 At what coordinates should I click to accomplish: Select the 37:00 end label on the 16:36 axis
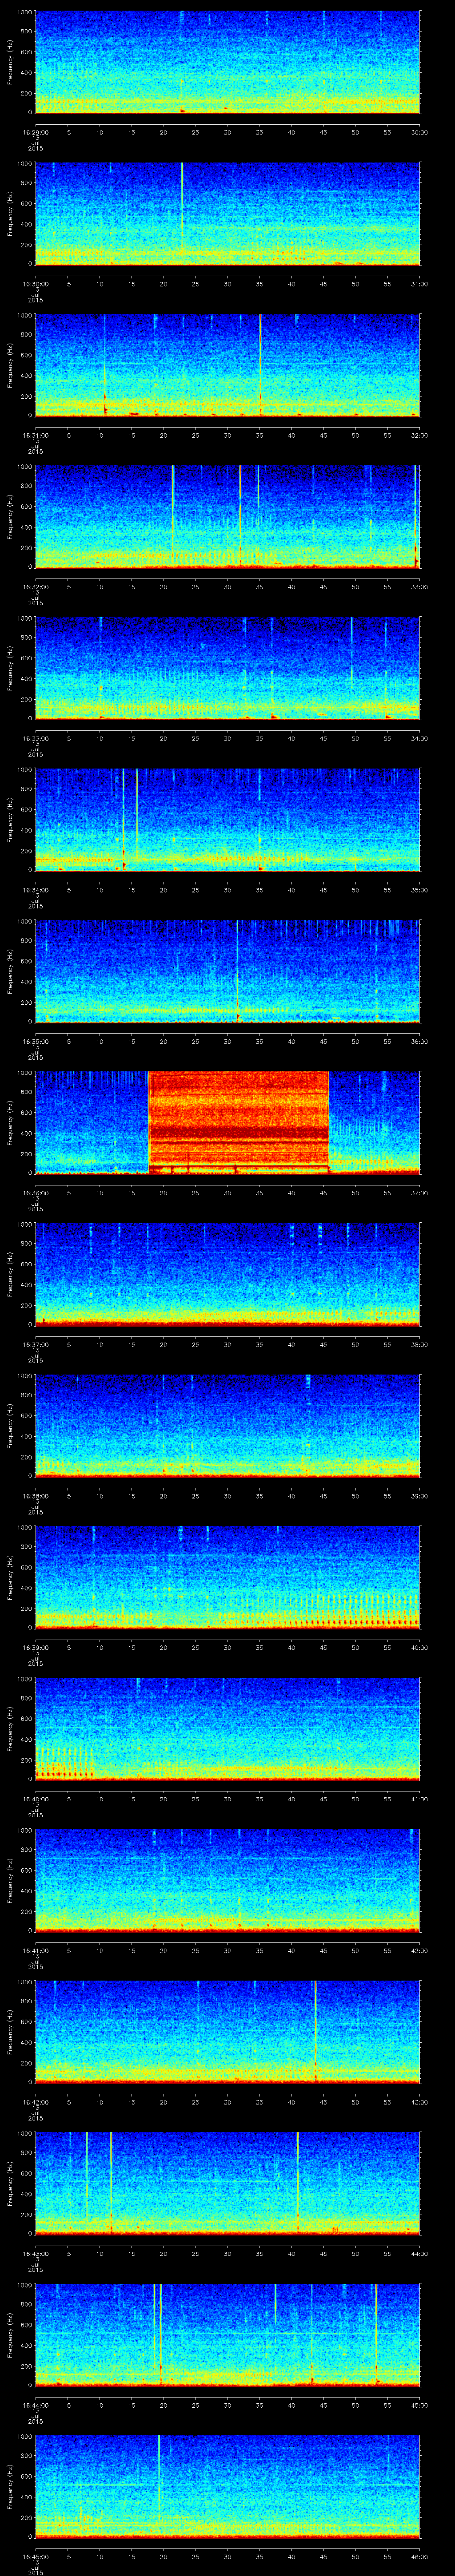[x=419, y=1193]
